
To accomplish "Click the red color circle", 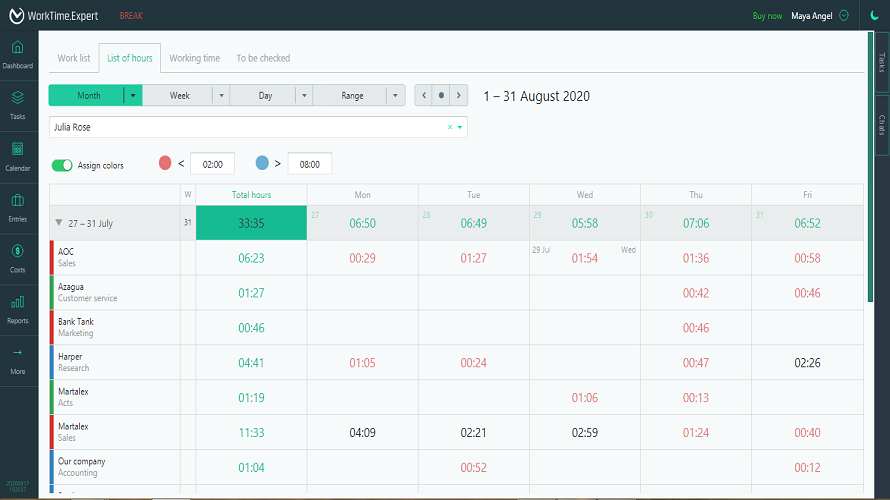I will point(165,163).
